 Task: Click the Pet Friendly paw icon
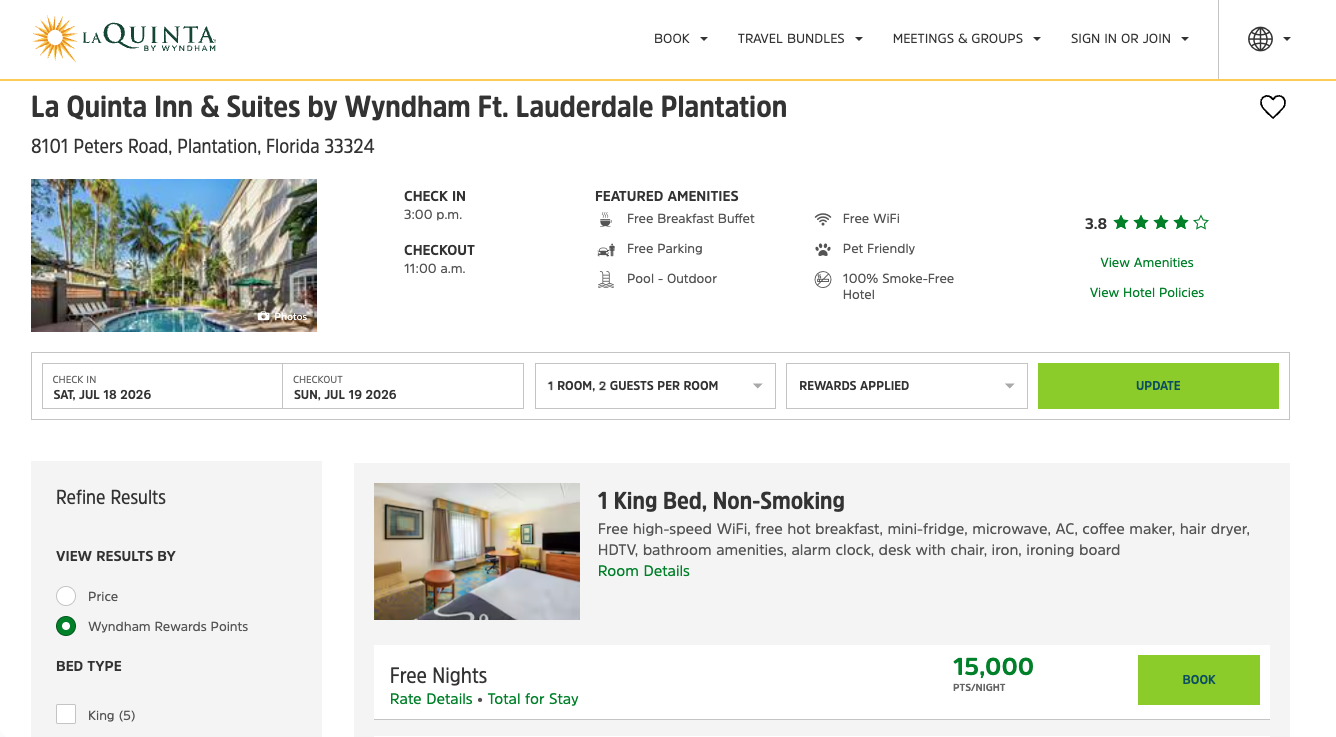(822, 248)
